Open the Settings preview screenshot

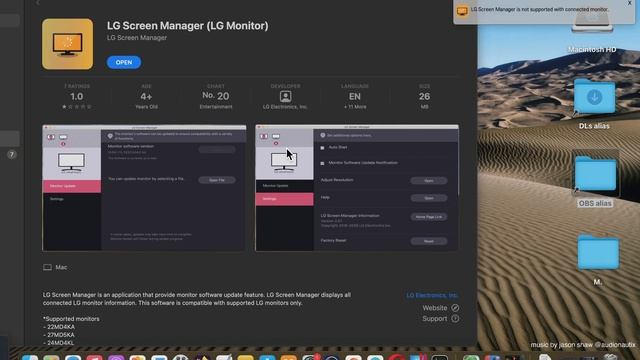(x=357, y=188)
